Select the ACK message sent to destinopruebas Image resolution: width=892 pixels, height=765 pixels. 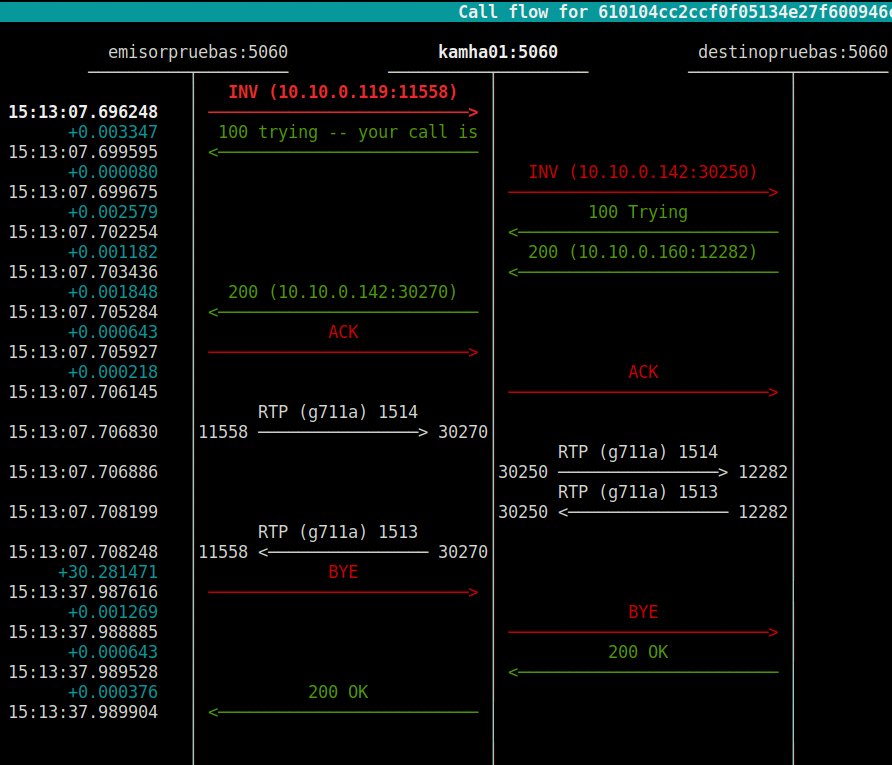(x=643, y=372)
